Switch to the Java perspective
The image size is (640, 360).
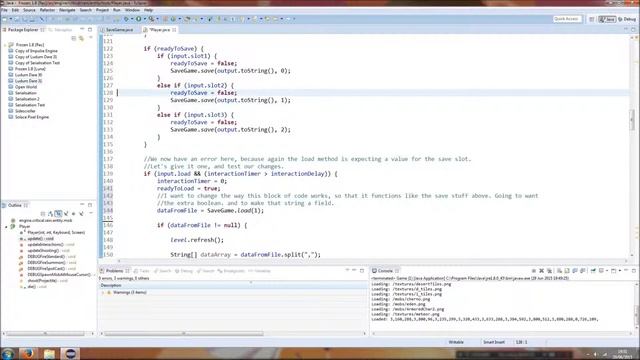[607, 19]
